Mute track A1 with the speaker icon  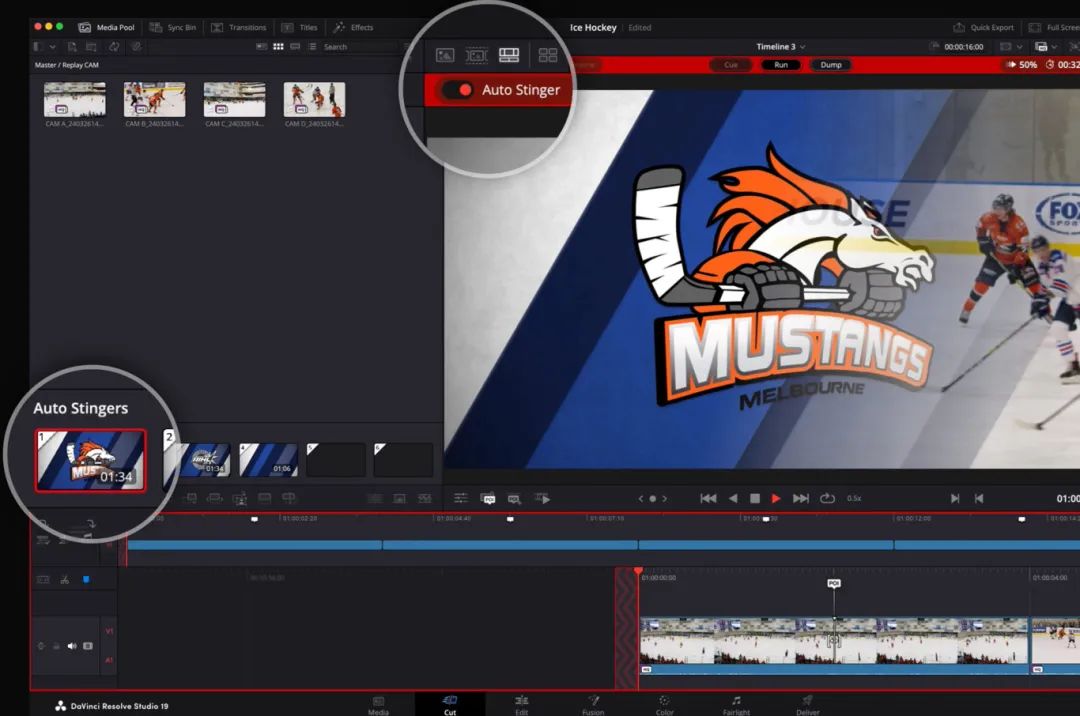click(72, 646)
